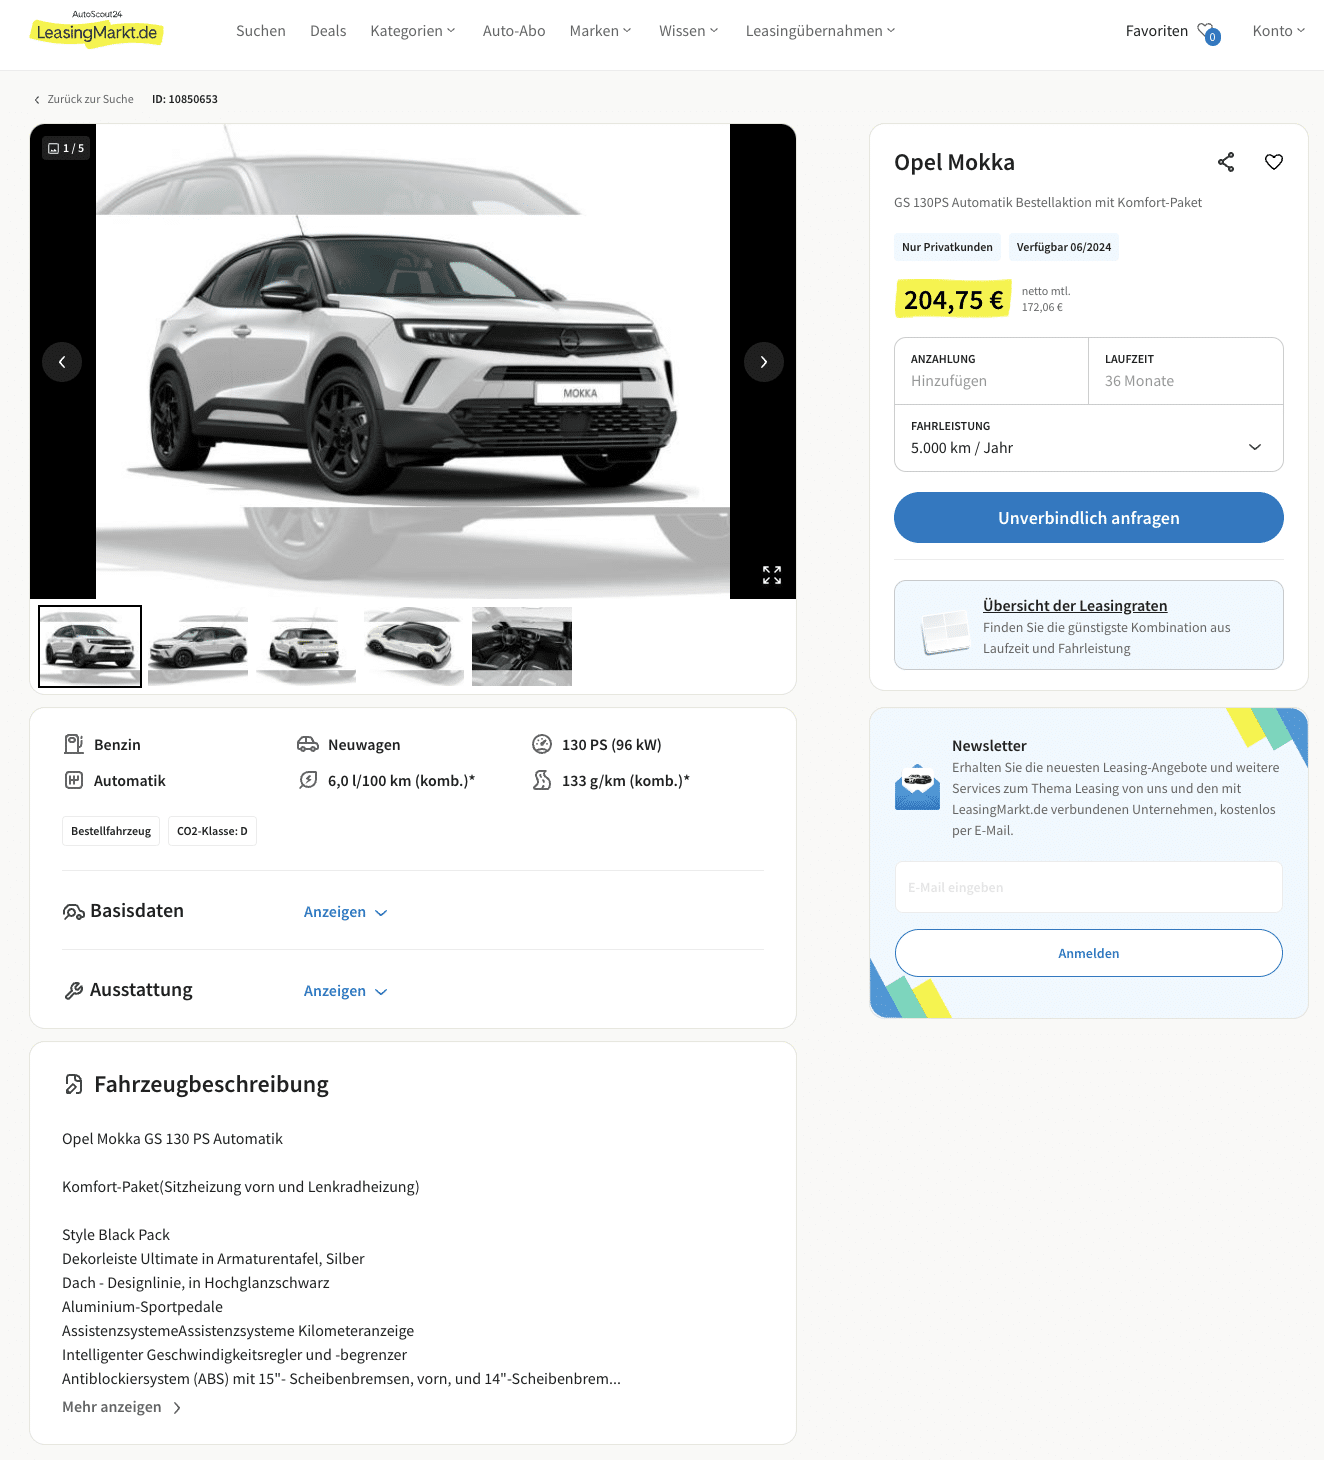Open Kategorien menu

coord(412,31)
